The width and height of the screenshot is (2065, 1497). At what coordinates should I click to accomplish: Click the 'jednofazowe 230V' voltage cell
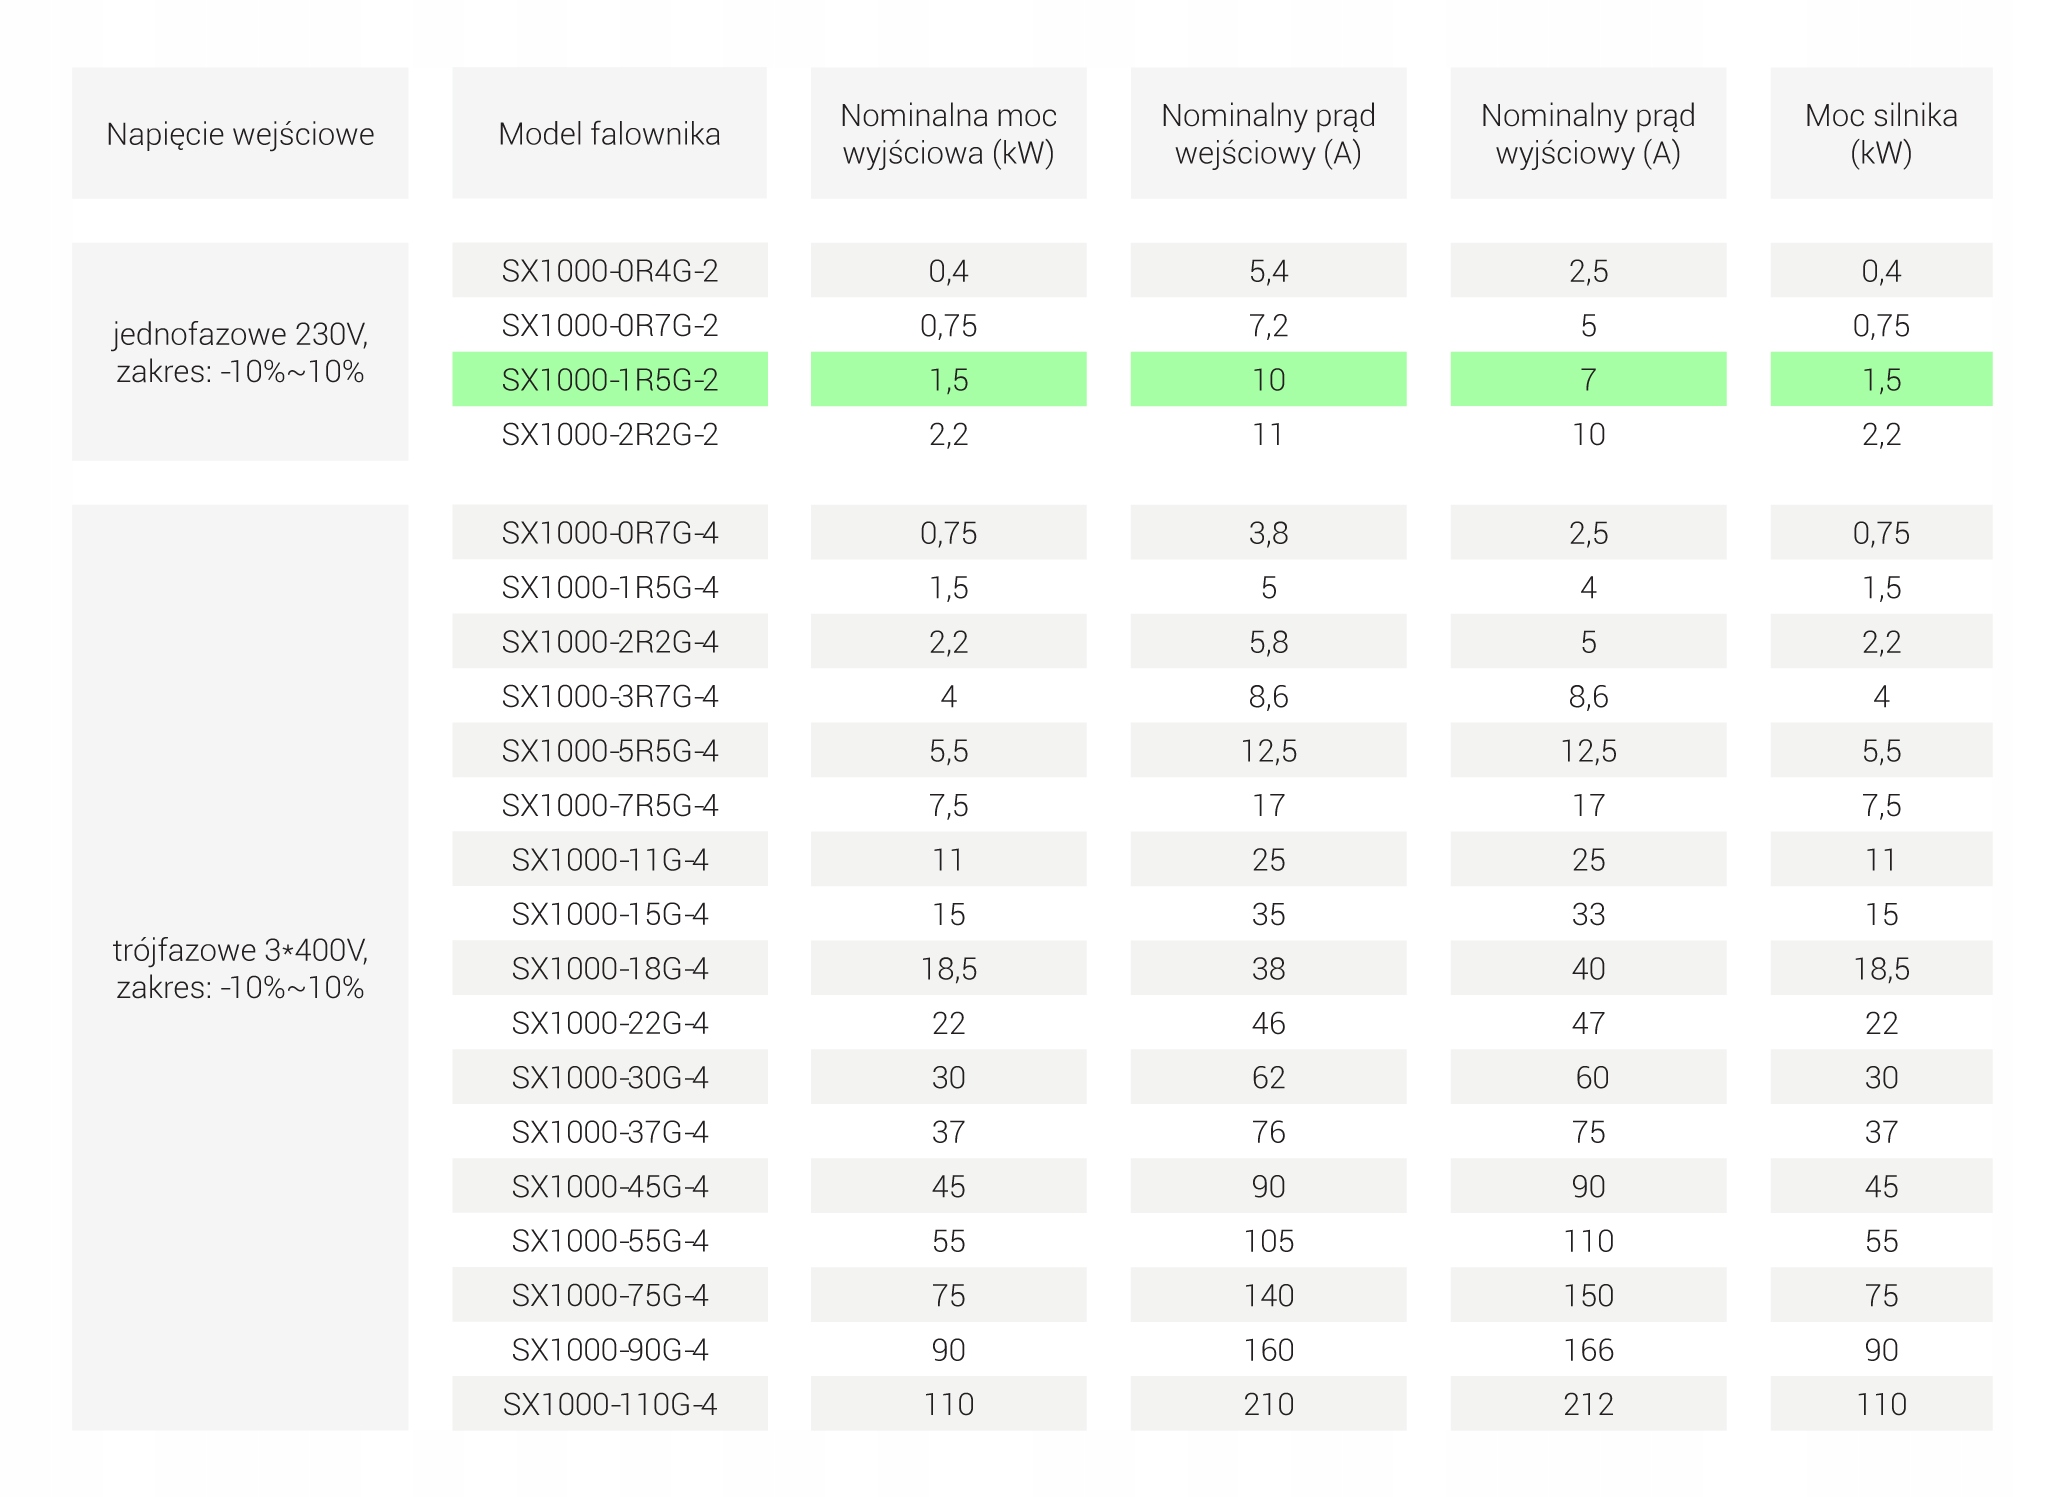[240, 352]
